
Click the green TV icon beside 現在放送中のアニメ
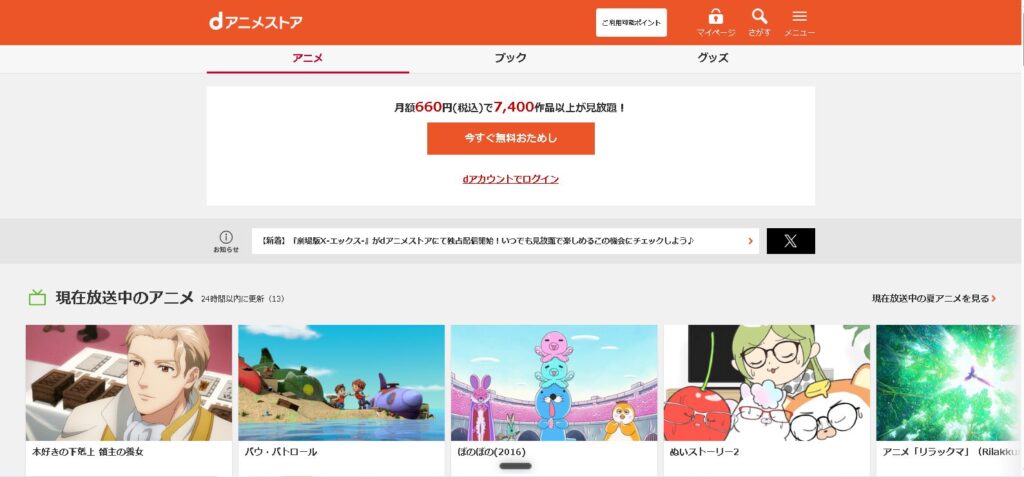pos(37,298)
